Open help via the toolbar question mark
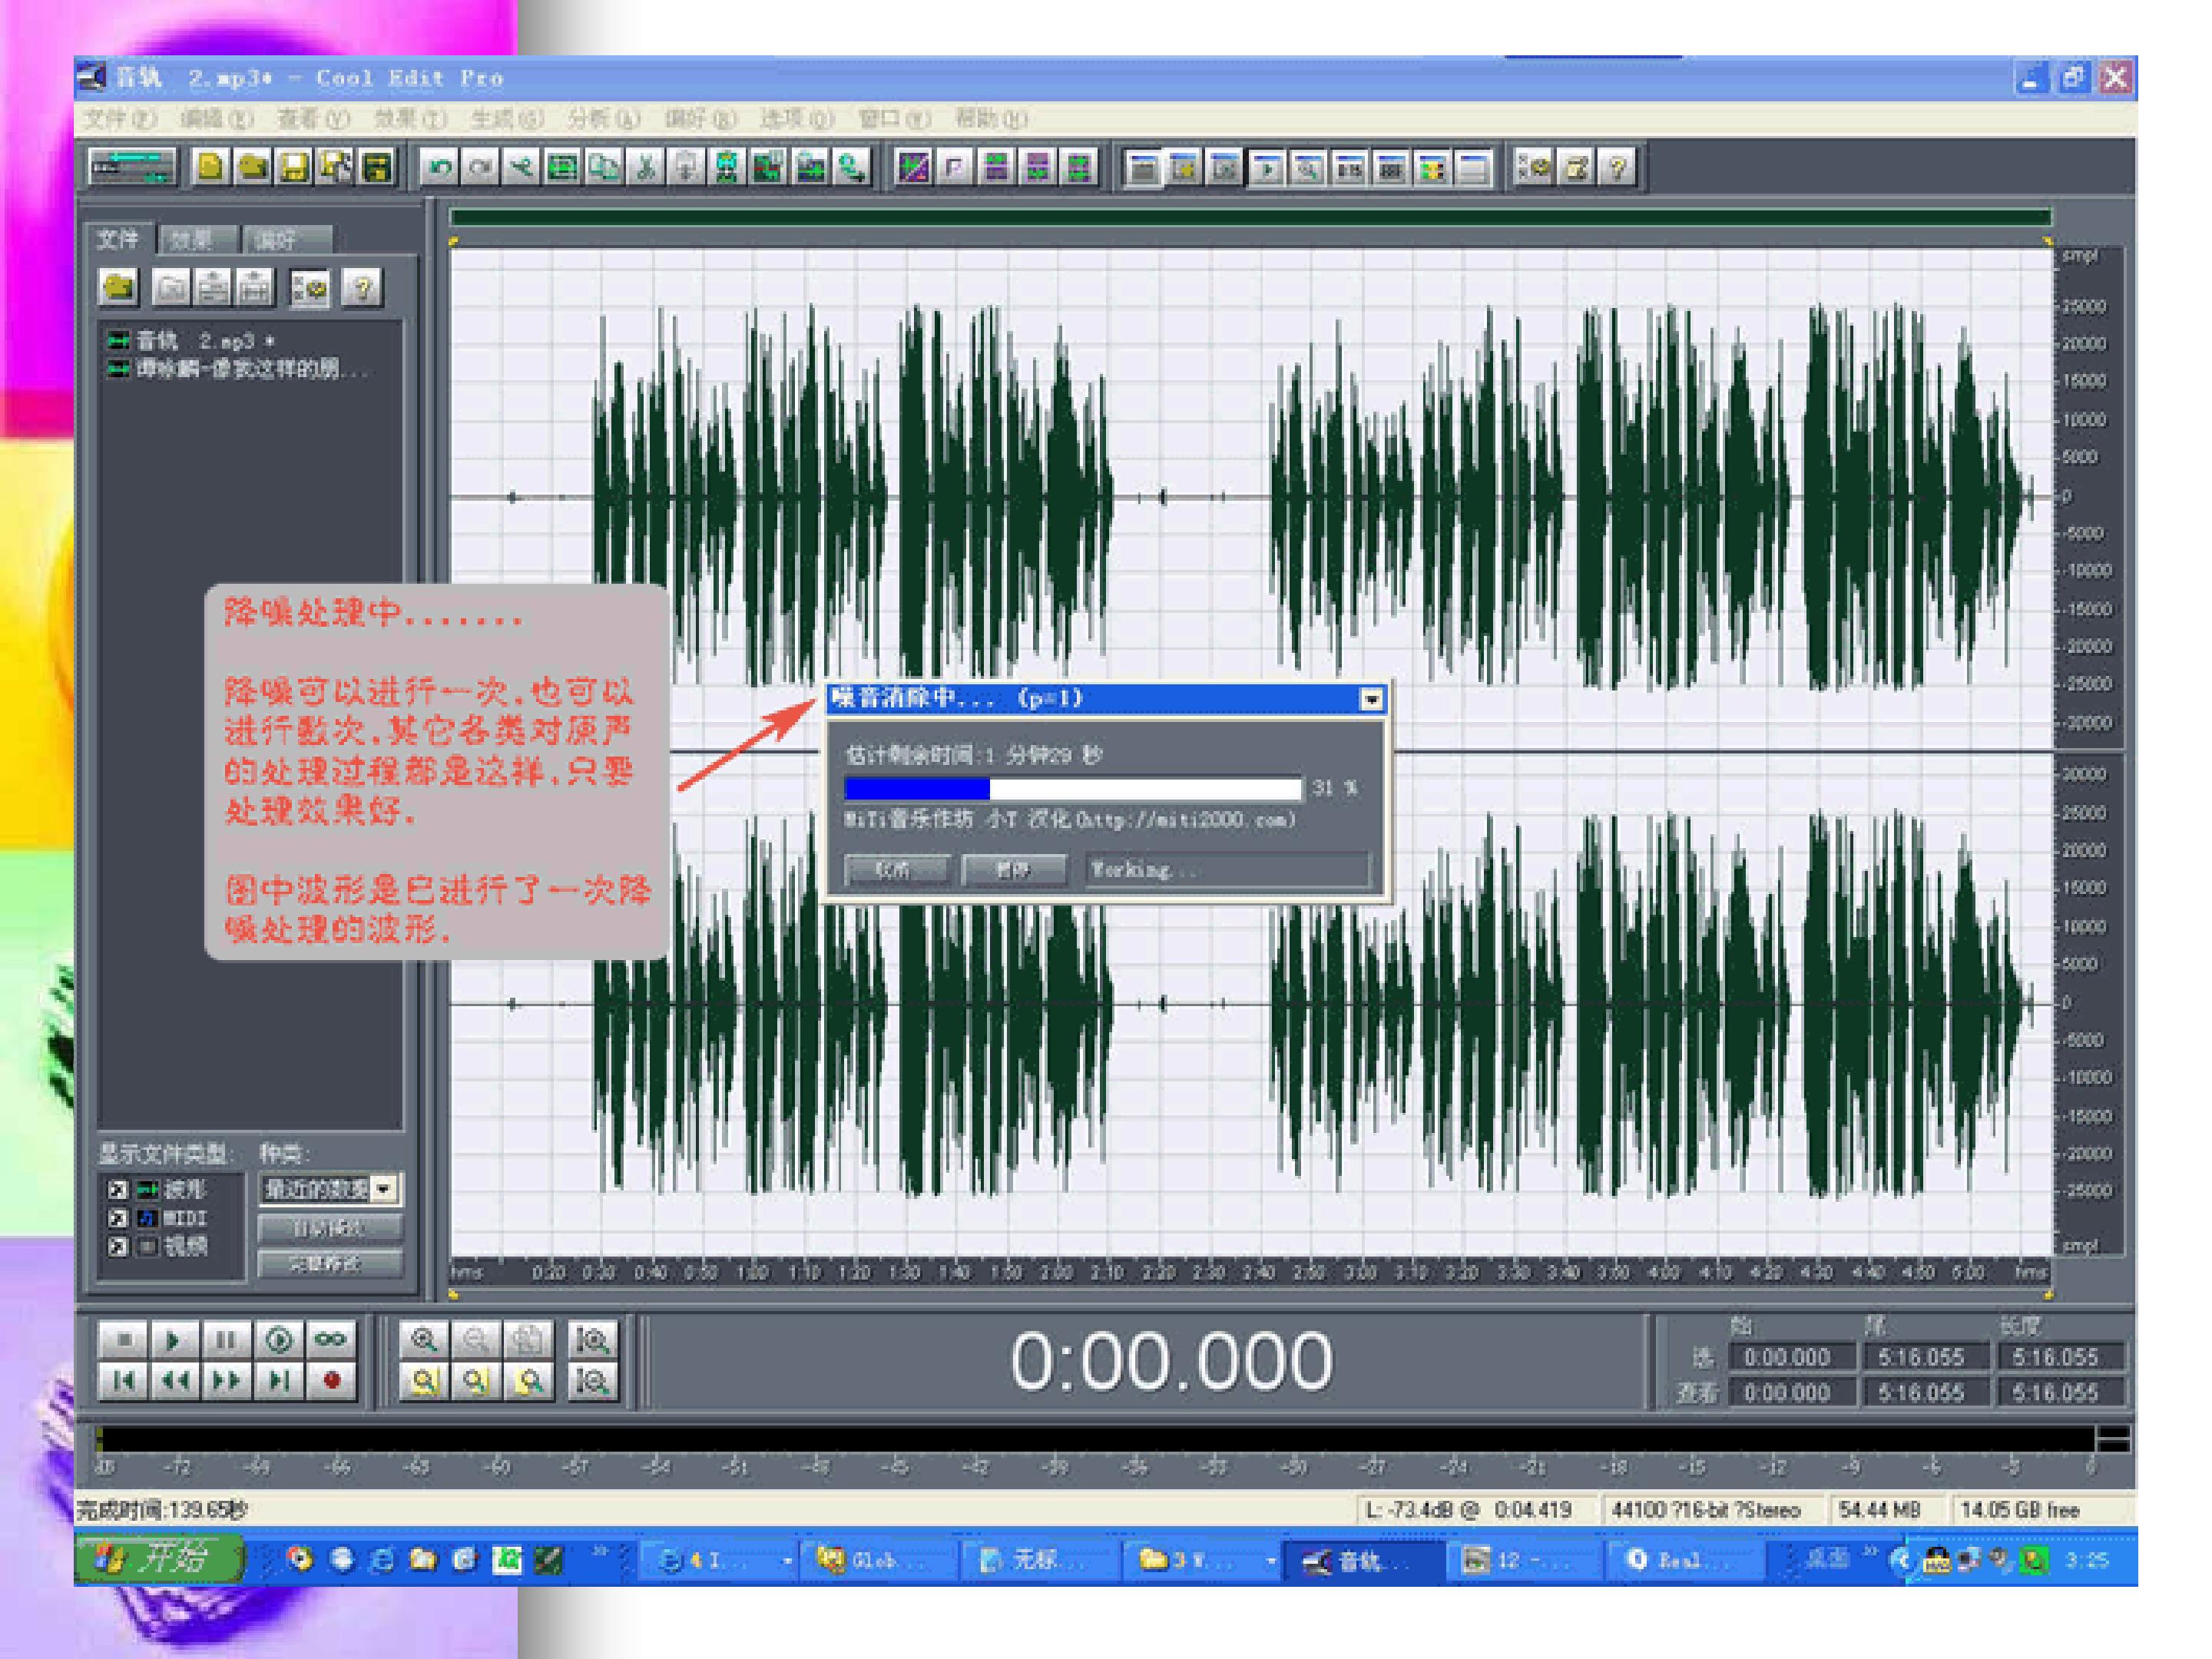The height and width of the screenshot is (1659, 2212). [1617, 167]
